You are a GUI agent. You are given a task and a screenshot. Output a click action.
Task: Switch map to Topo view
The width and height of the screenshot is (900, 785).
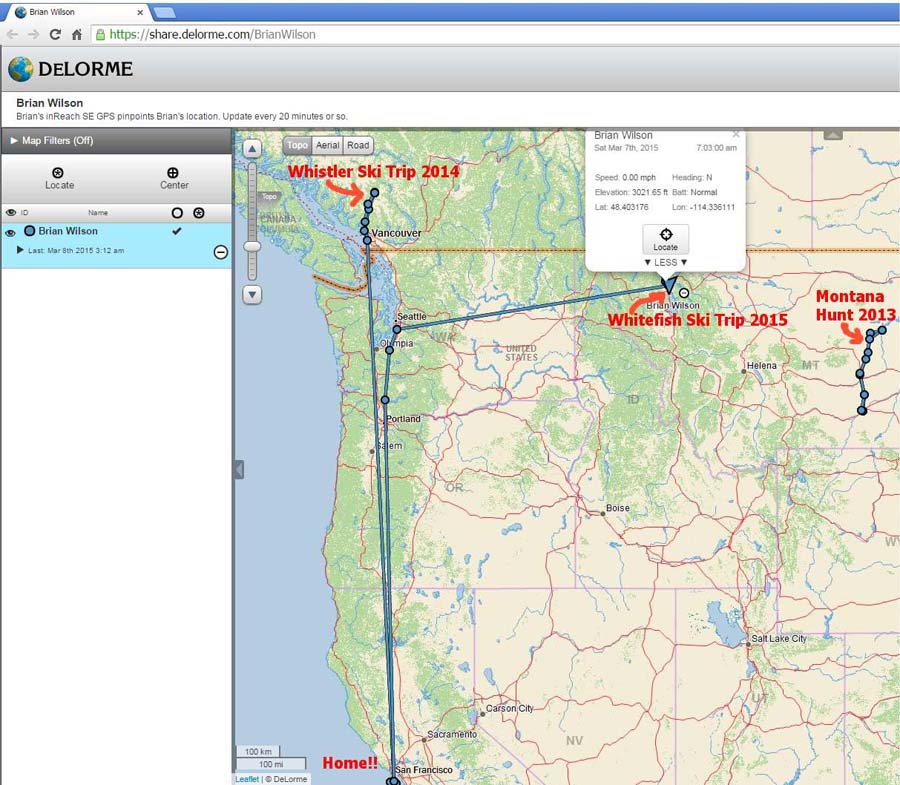click(x=297, y=145)
